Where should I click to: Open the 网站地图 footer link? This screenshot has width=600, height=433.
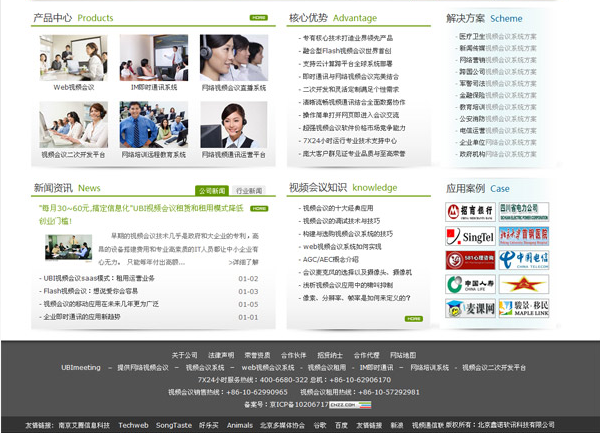pos(403,355)
